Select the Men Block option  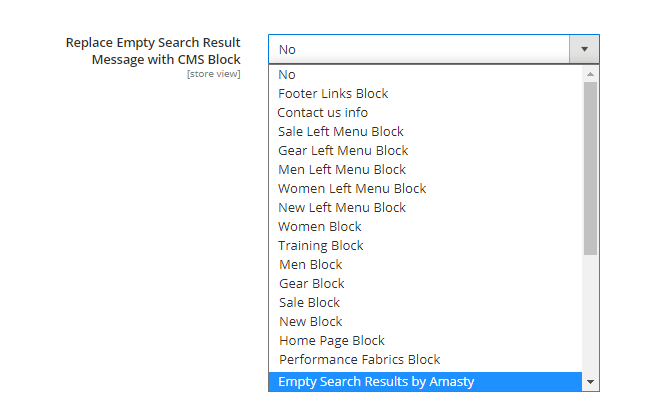pos(310,264)
